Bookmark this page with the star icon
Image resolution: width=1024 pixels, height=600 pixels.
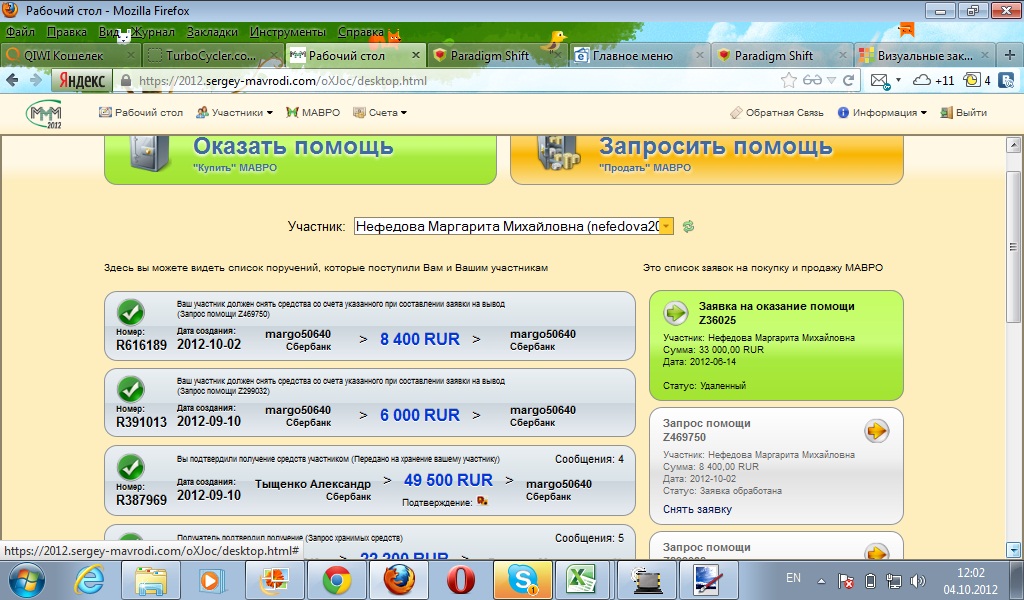tap(789, 80)
